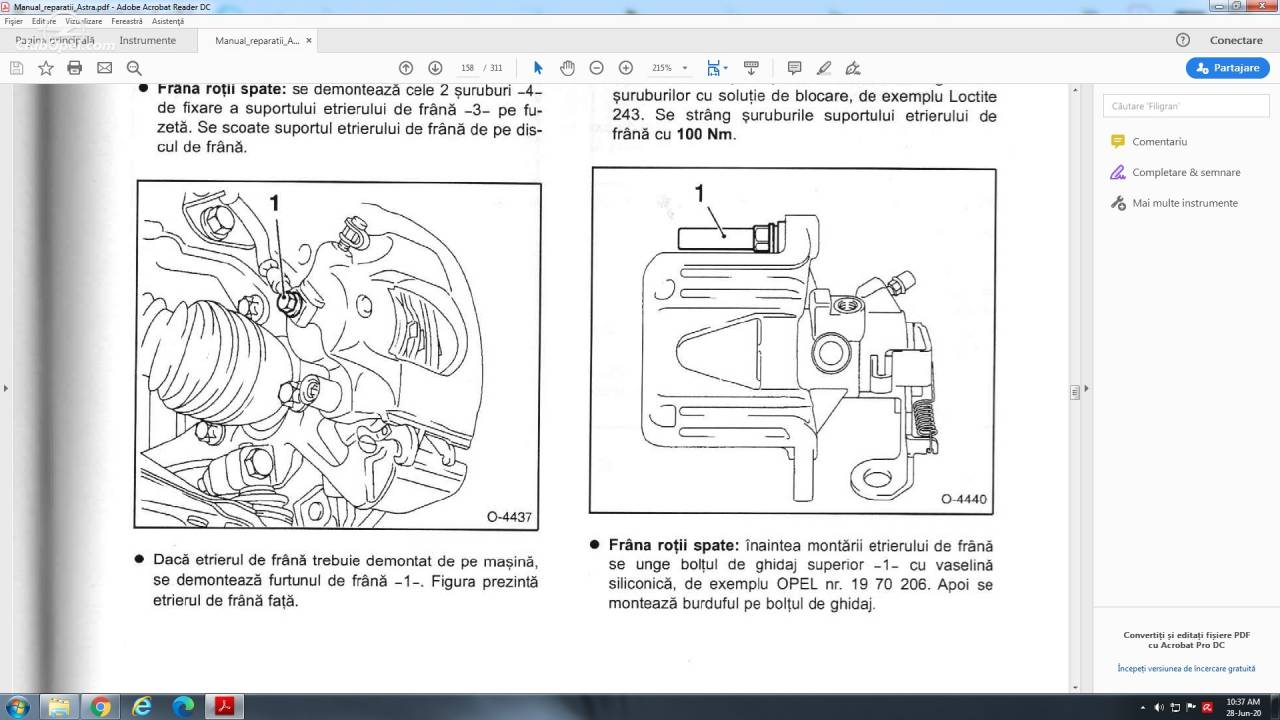Click the blue Partajare button
The height and width of the screenshot is (720, 1280).
click(x=1228, y=68)
